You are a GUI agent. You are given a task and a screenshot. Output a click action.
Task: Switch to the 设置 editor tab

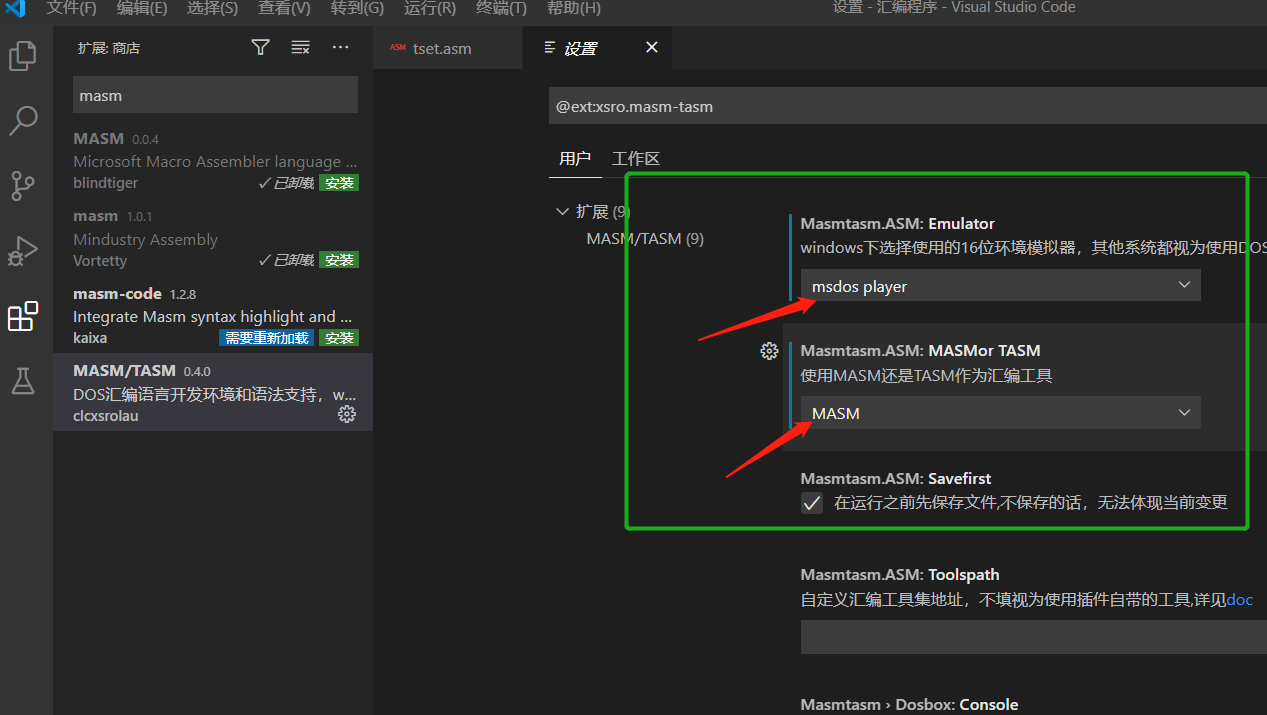pyautogui.click(x=597, y=48)
